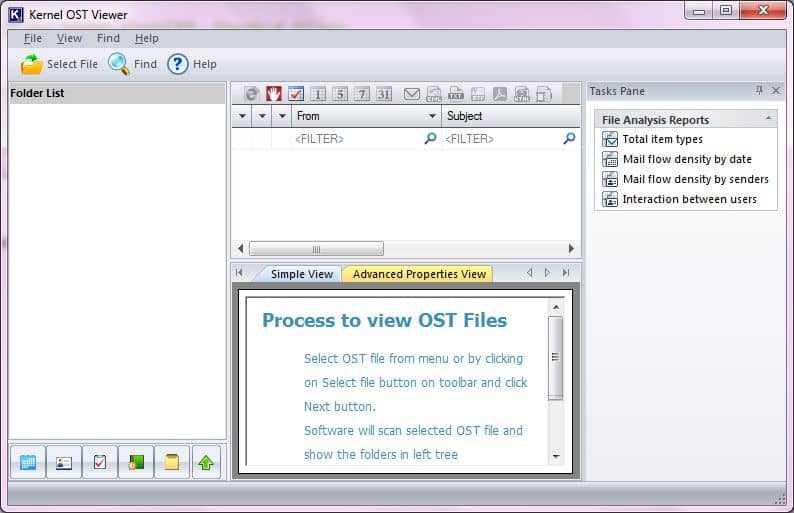Click the Help question mark icon
The image size is (794, 513).
pyautogui.click(x=178, y=64)
